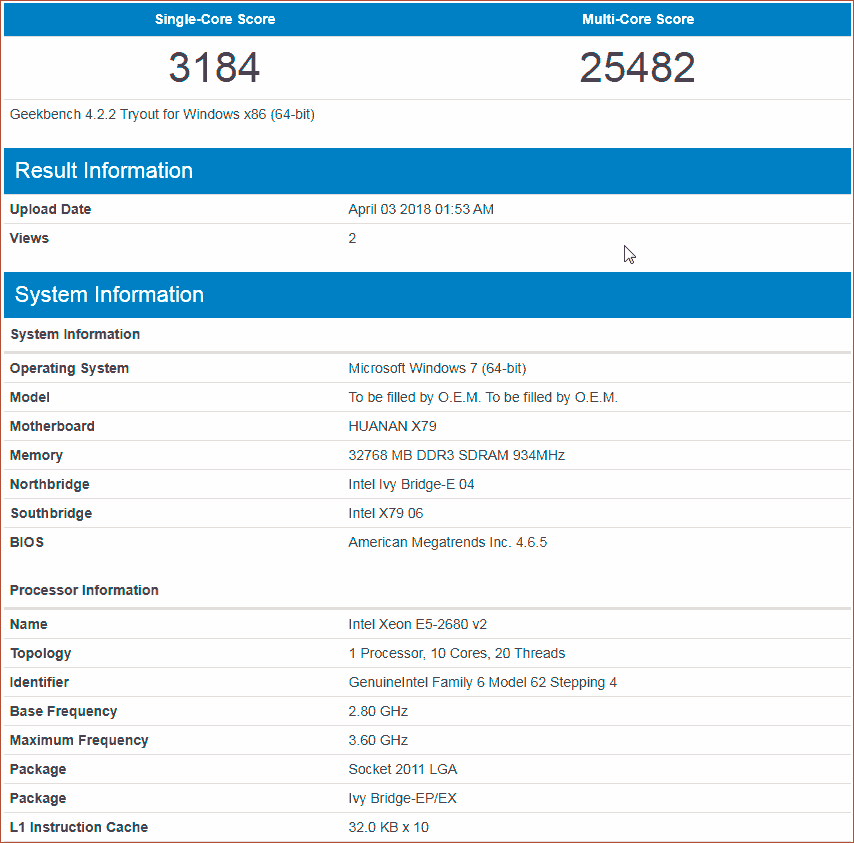The image size is (854, 843).
Task: Click the Geekbench 4.2.2 Tryout version text
Action: 162,114
